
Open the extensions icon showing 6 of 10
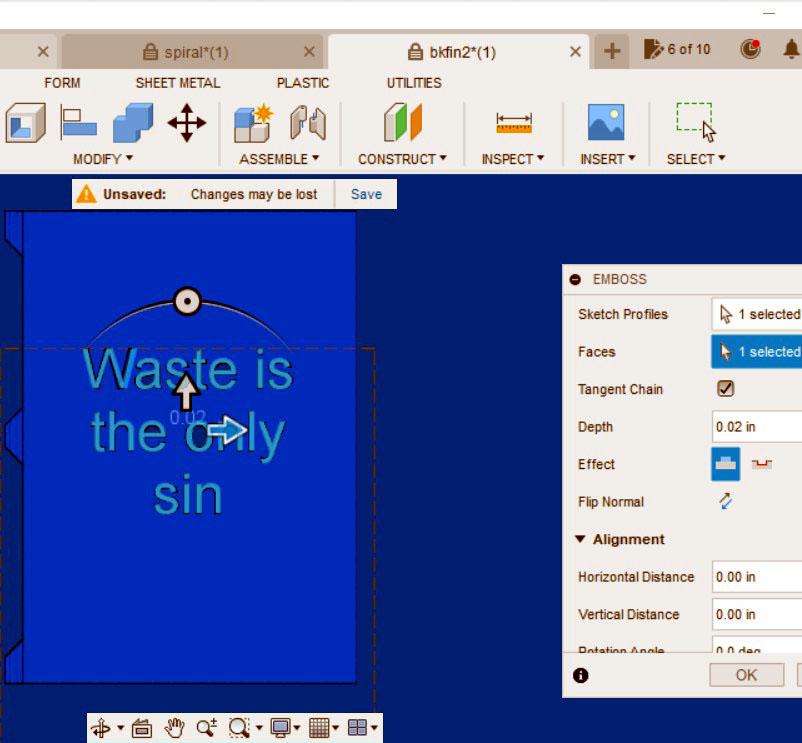pos(677,50)
